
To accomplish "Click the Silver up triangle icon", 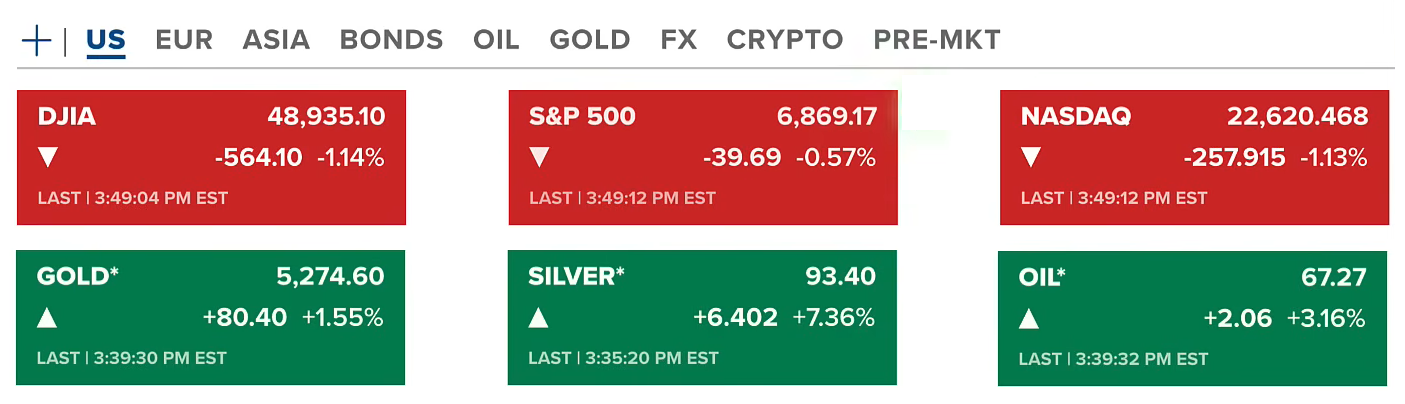I will (539, 318).
